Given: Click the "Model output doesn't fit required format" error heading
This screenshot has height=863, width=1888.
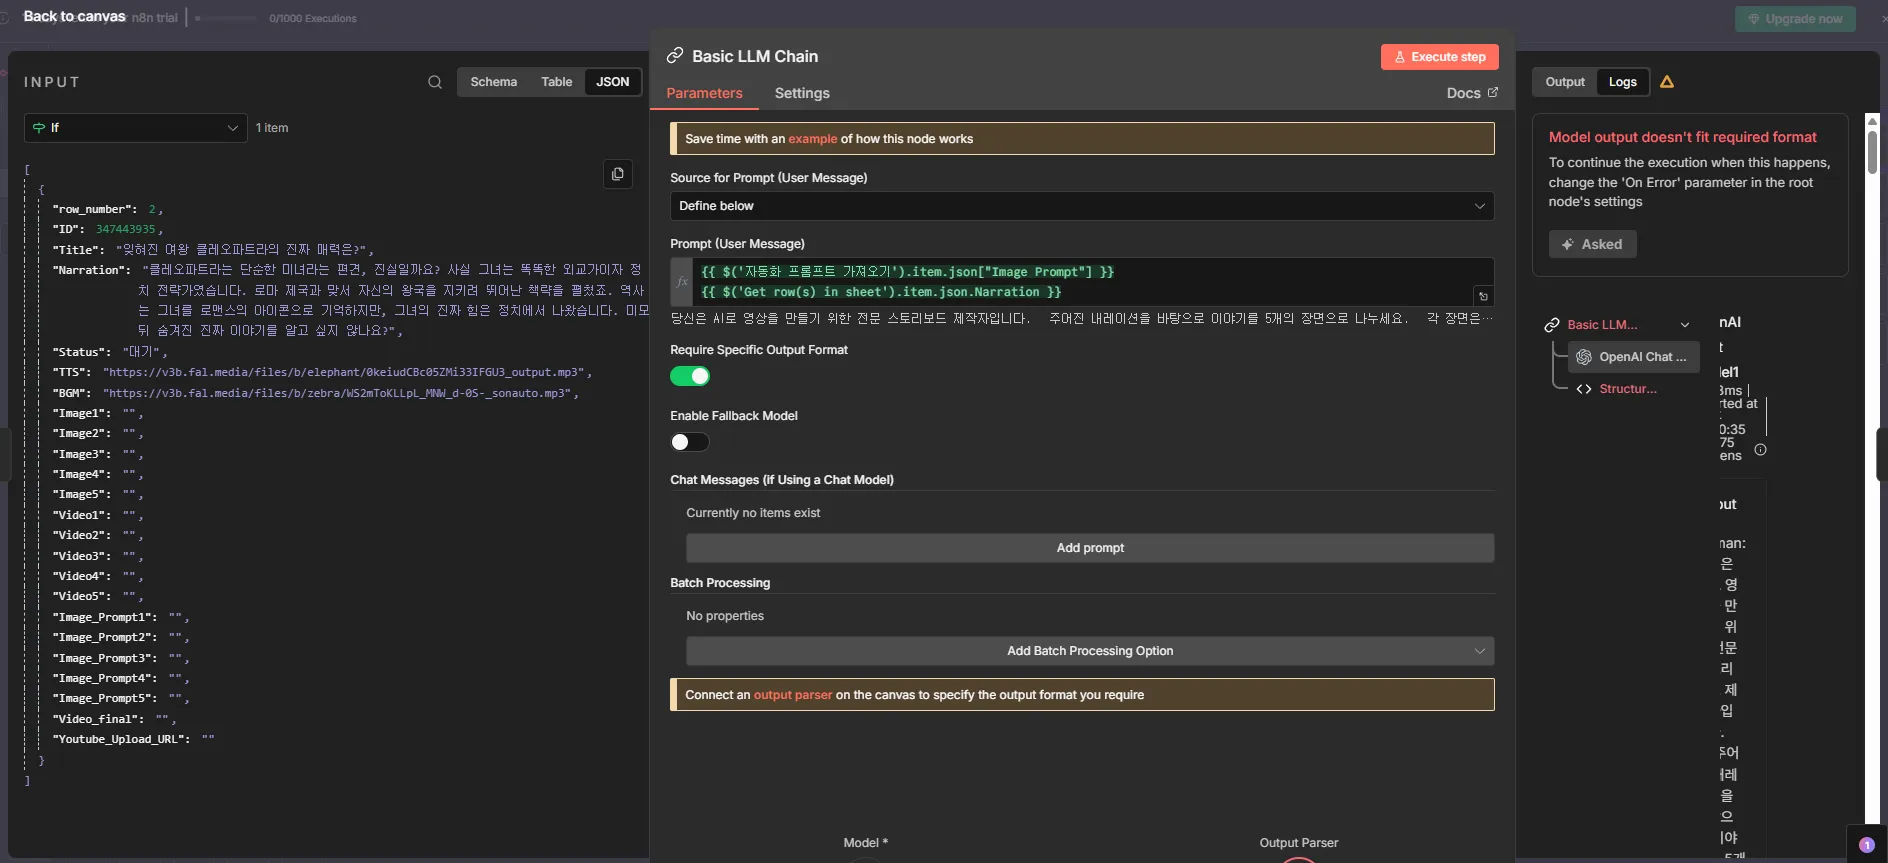Looking at the screenshot, I should pyautogui.click(x=1683, y=137).
